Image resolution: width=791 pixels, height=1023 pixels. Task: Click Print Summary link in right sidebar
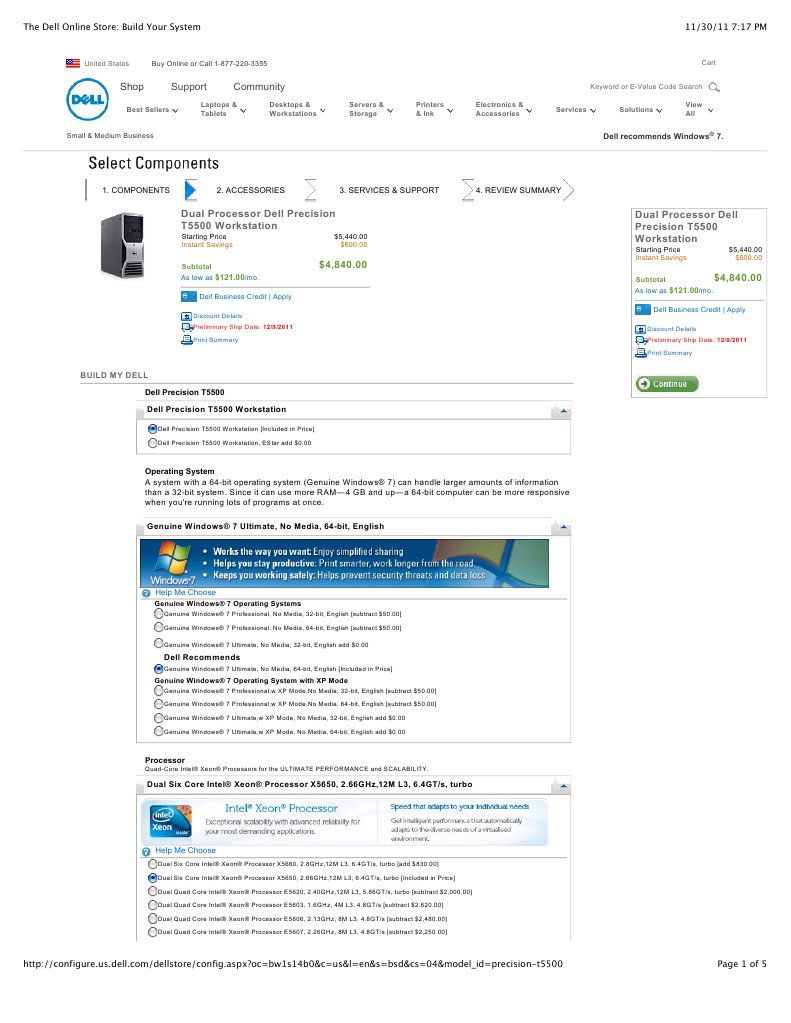[670, 353]
